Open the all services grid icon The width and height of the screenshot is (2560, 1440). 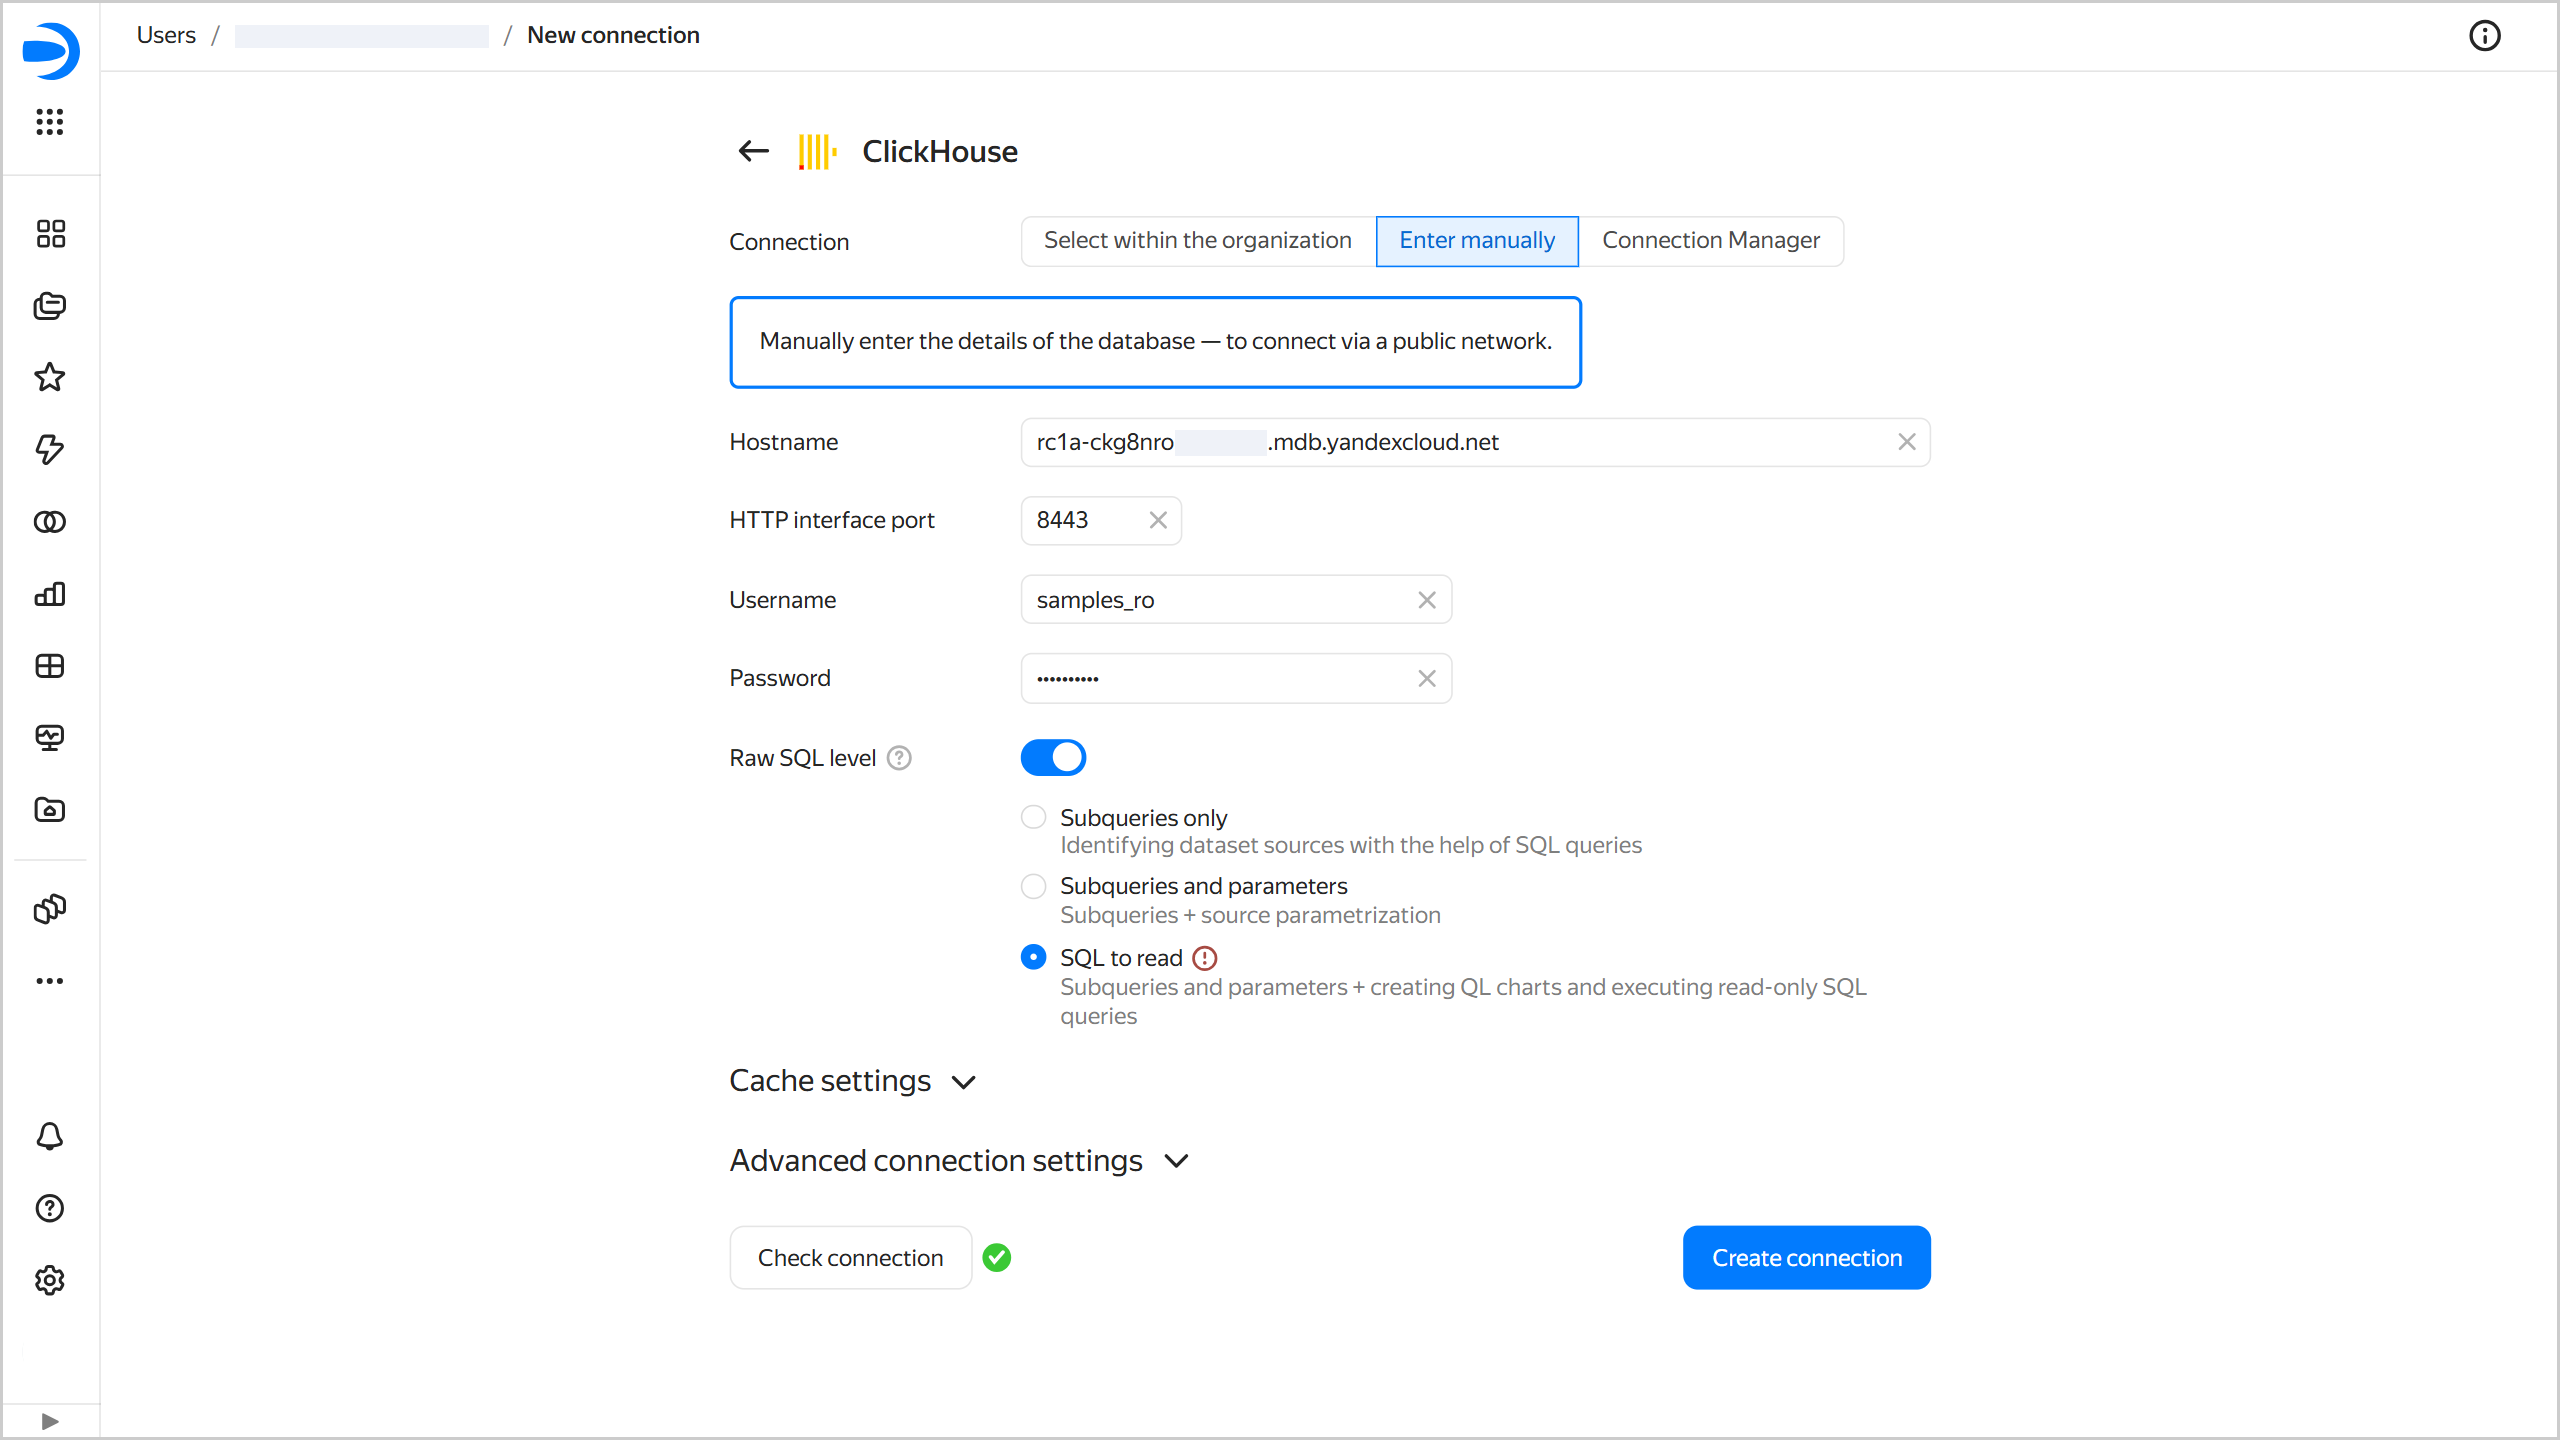[50, 122]
